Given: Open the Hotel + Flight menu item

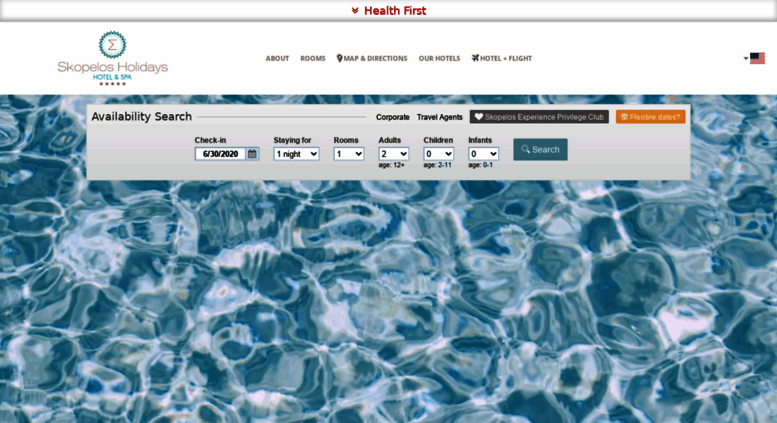Looking at the screenshot, I should click(501, 58).
